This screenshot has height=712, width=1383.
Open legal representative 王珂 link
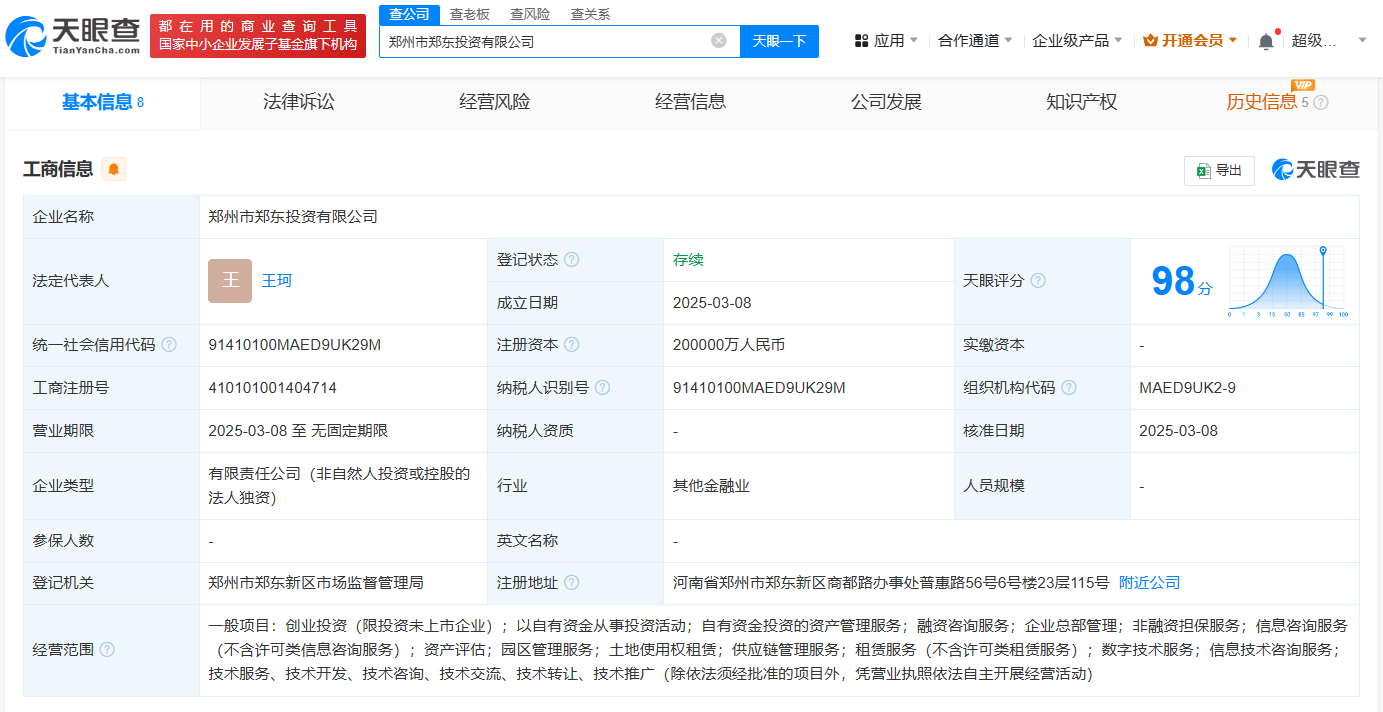click(x=277, y=281)
